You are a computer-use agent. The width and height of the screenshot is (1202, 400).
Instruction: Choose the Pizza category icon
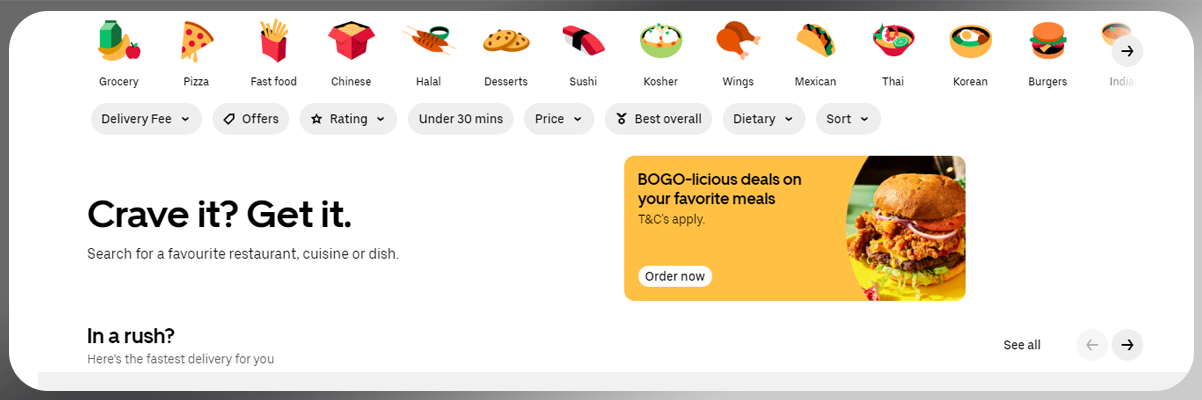(x=196, y=42)
